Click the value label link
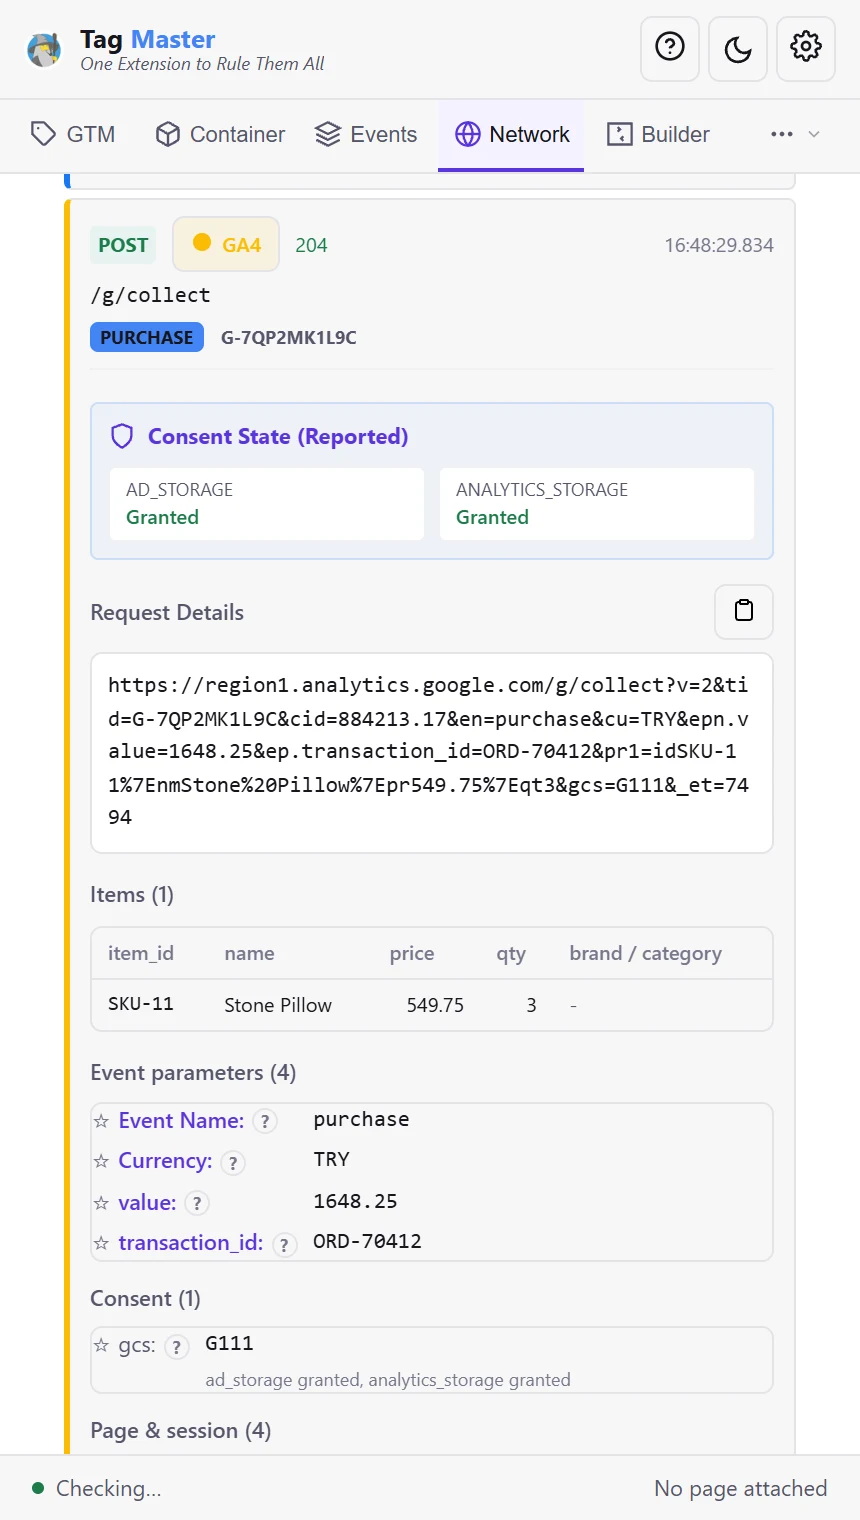This screenshot has height=1520, width=860. click(x=147, y=1203)
